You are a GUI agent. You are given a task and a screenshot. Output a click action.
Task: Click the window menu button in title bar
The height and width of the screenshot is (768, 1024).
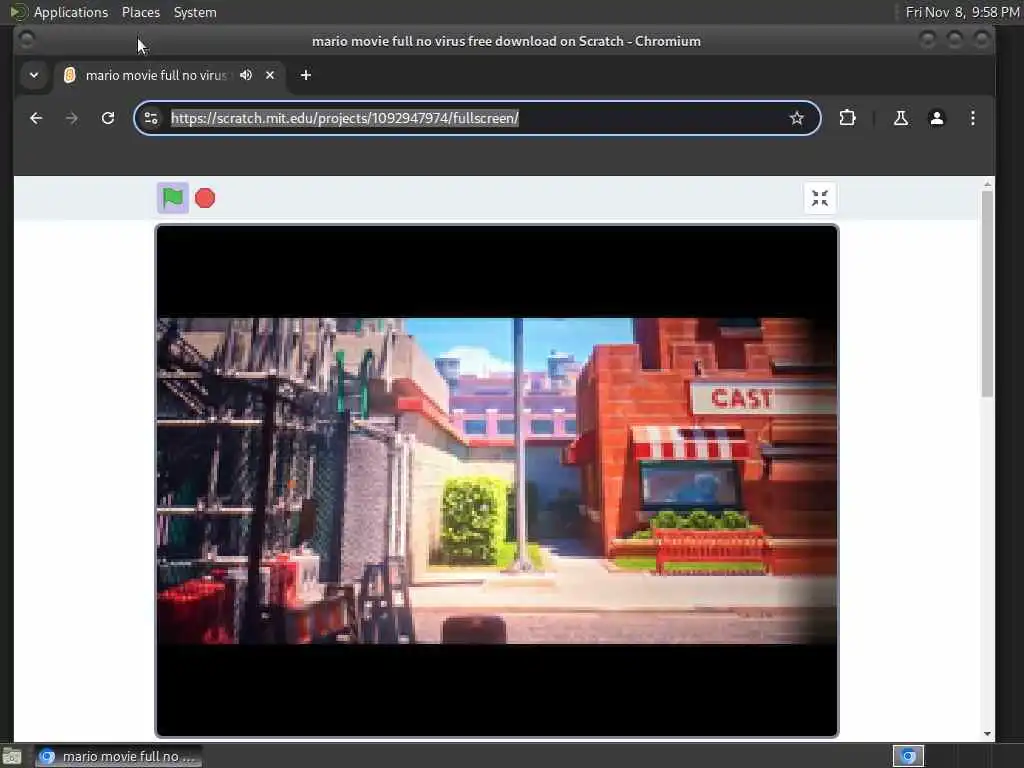click(27, 40)
